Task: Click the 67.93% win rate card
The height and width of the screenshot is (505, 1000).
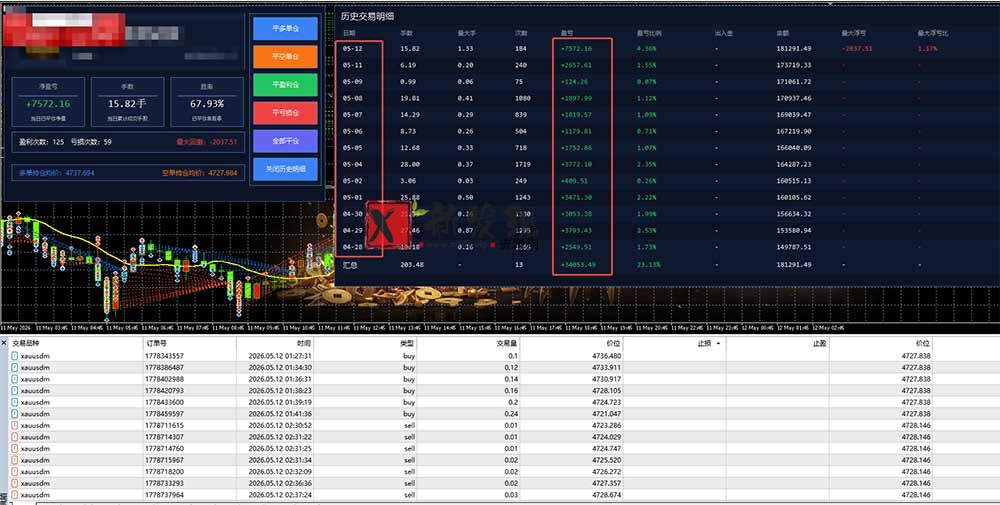Action: (x=207, y=102)
